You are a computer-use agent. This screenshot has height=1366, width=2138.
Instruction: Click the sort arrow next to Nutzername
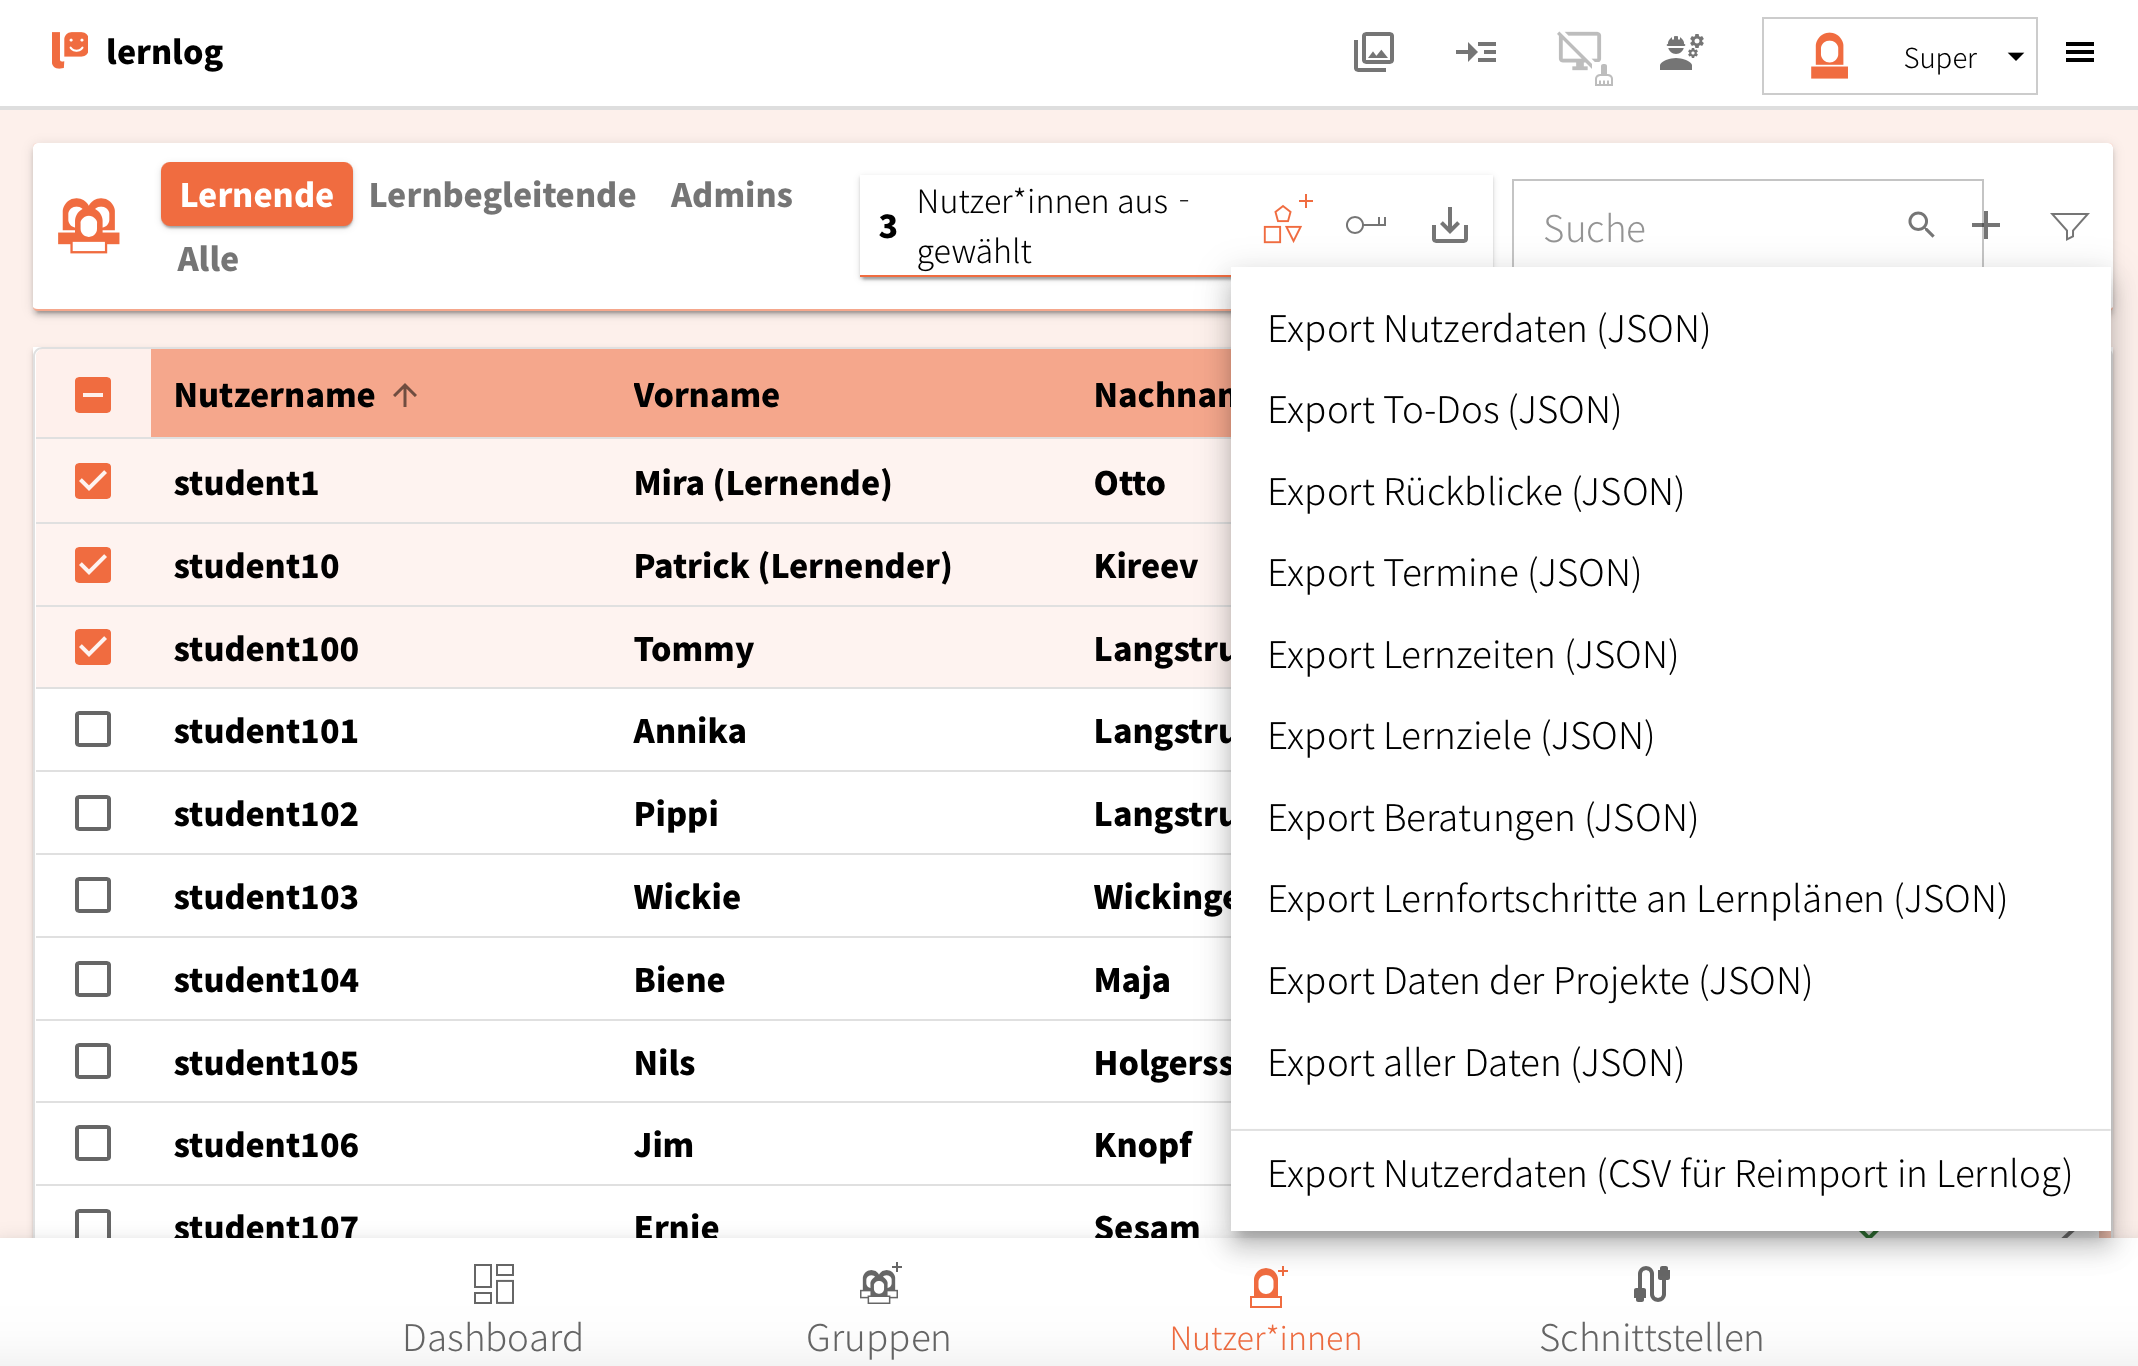pos(405,395)
